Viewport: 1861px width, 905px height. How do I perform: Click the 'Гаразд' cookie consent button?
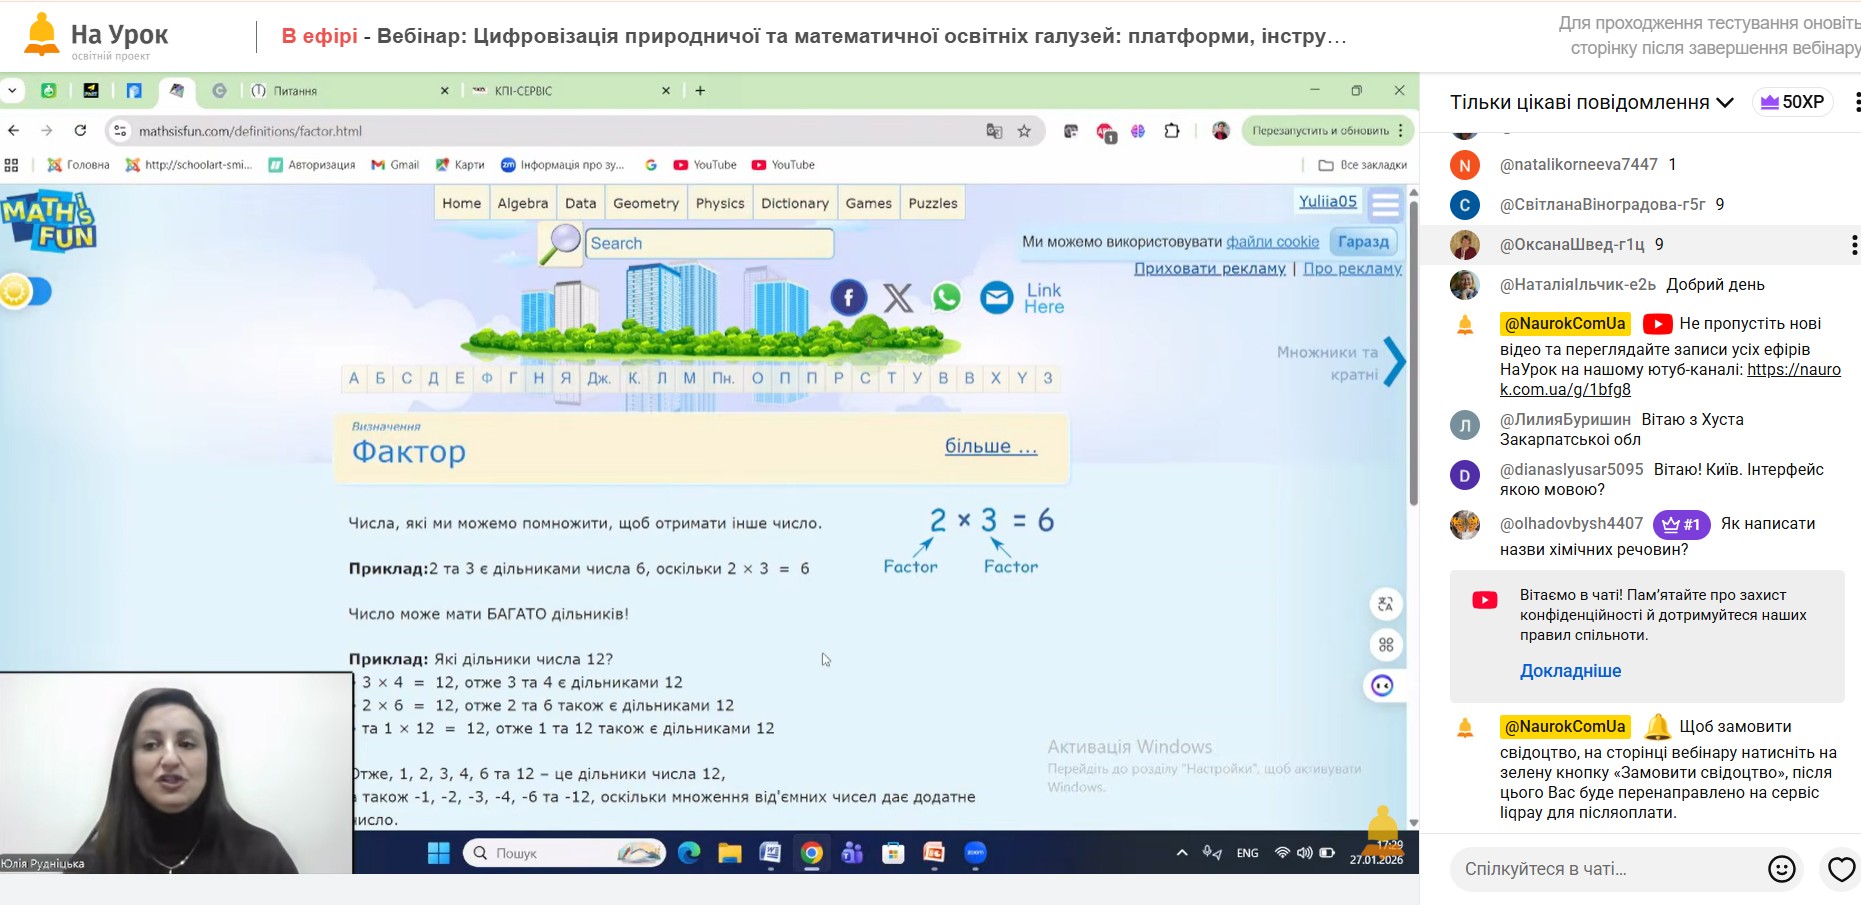[x=1363, y=242]
